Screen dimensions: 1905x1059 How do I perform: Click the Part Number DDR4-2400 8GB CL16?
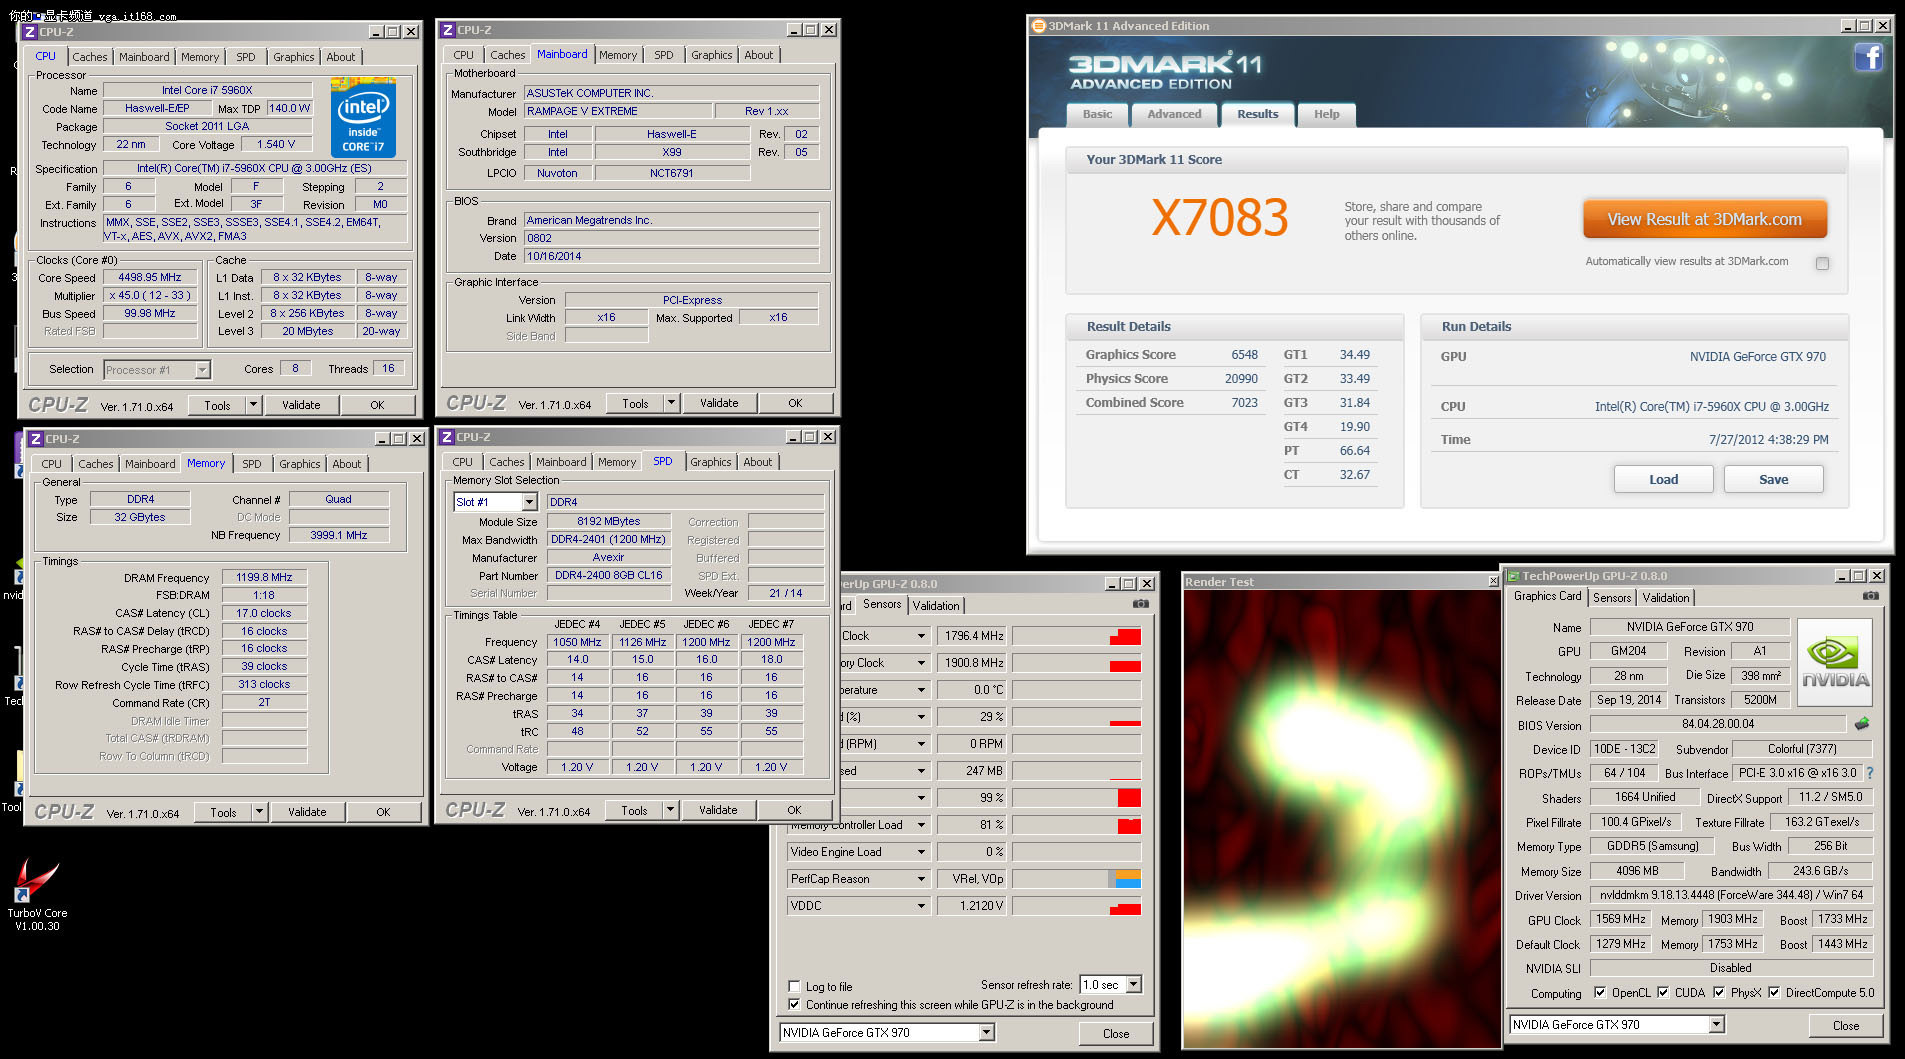[609, 576]
